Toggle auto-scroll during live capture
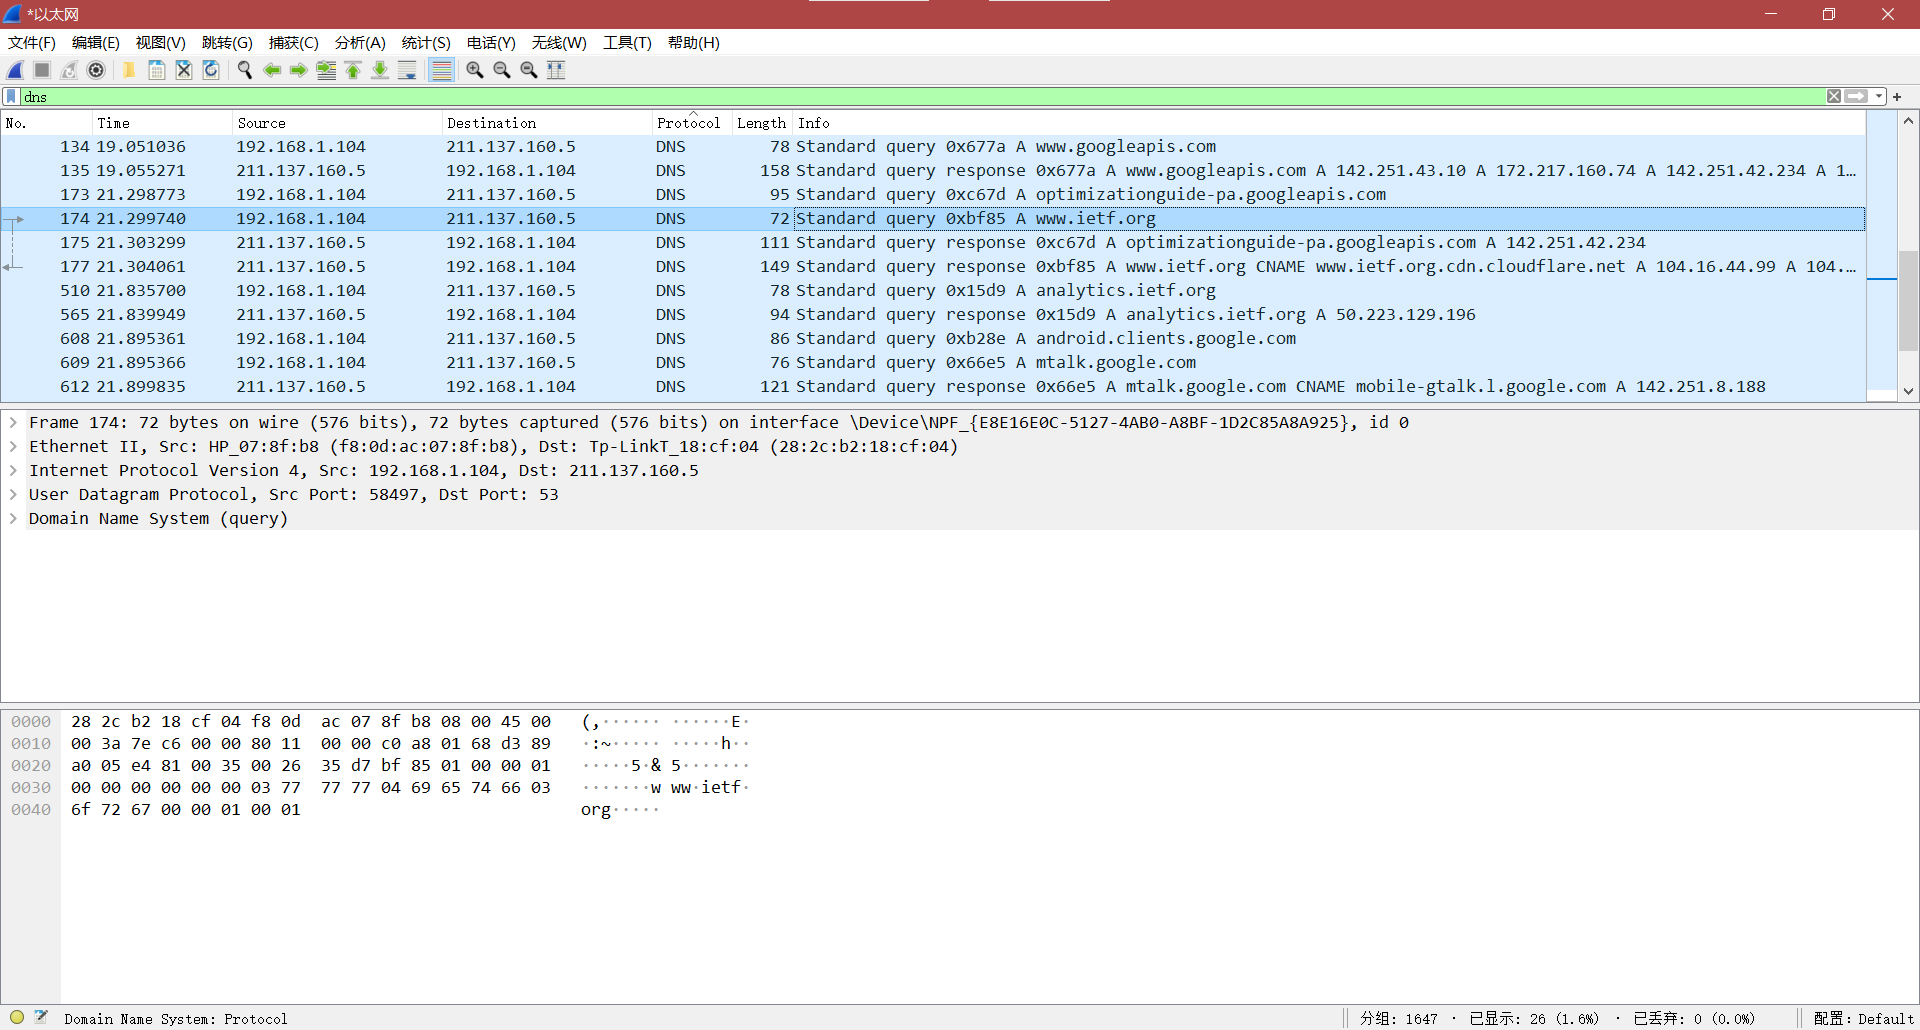This screenshot has height=1030, width=1920. click(407, 70)
